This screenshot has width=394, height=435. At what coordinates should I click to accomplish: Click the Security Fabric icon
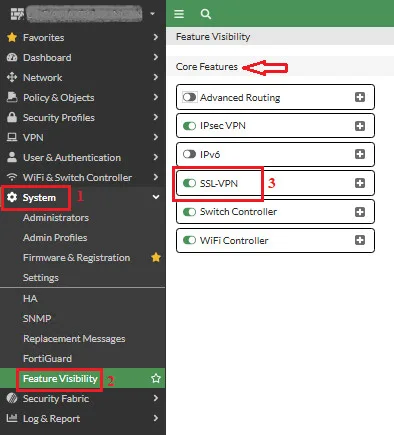coord(12,398)
